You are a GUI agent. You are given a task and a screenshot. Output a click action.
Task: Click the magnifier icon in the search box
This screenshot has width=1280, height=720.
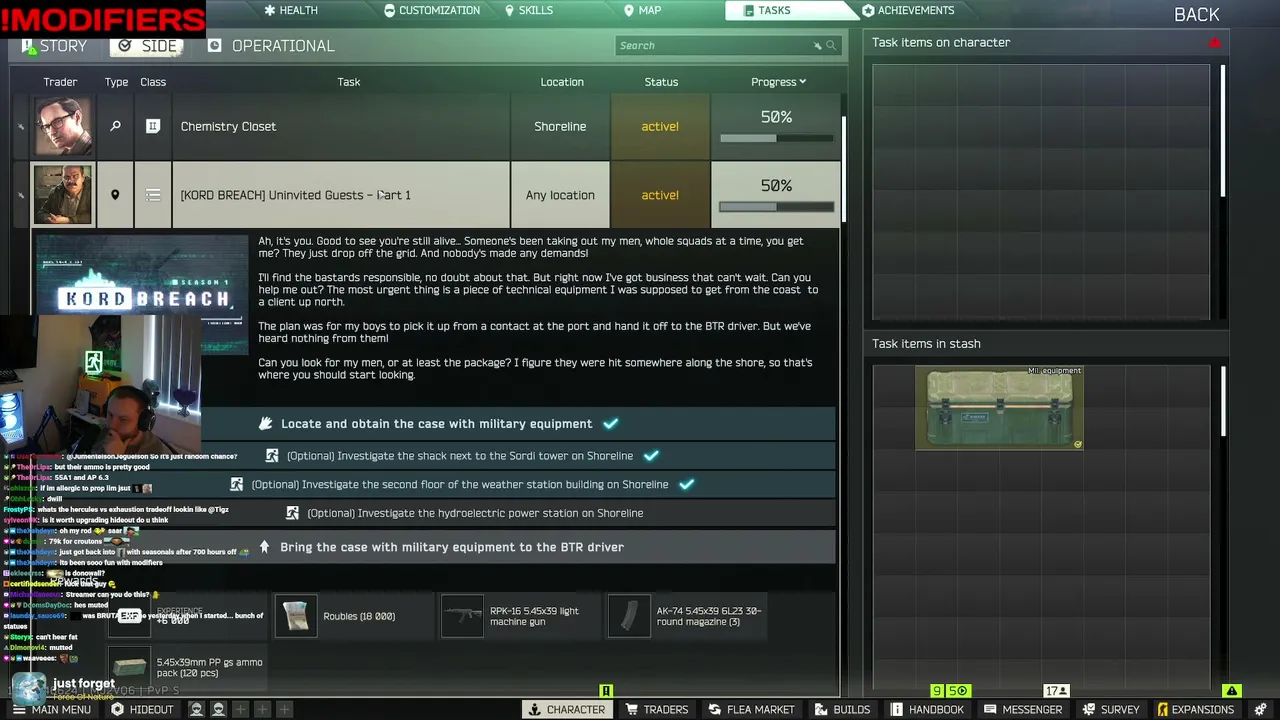[x=831, y=45]
